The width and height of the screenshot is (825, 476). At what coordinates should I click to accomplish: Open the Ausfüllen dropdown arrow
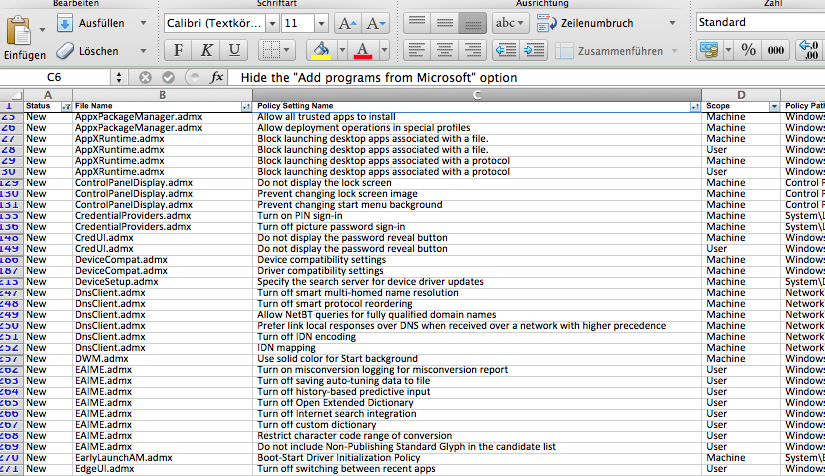click(x=143, y=23)
